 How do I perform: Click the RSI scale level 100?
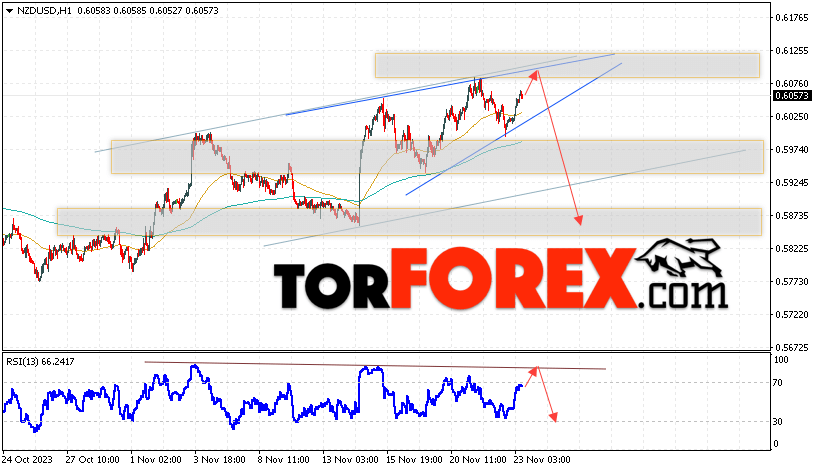pos(781,360)
